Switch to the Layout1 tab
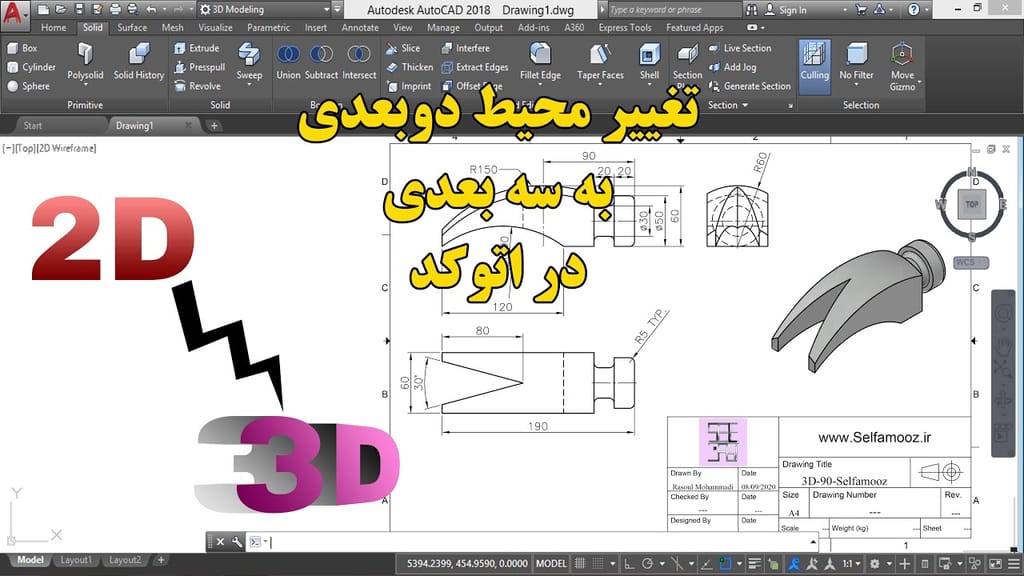Viewport: 1024px width, 576px height. coord(76,560)
